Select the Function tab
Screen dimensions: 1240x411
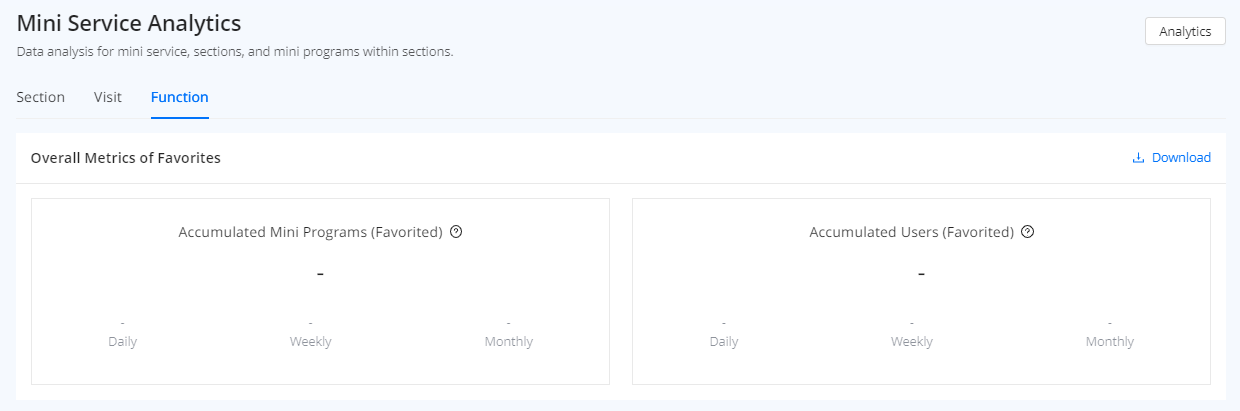tap(180, 97)
